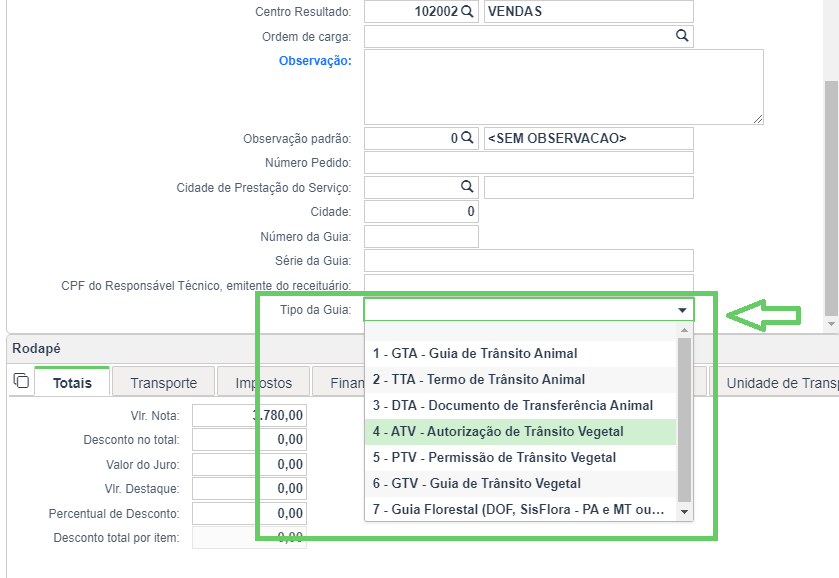
Task: Focus the CPF do Responsável Técnico field
Action: 529,283
